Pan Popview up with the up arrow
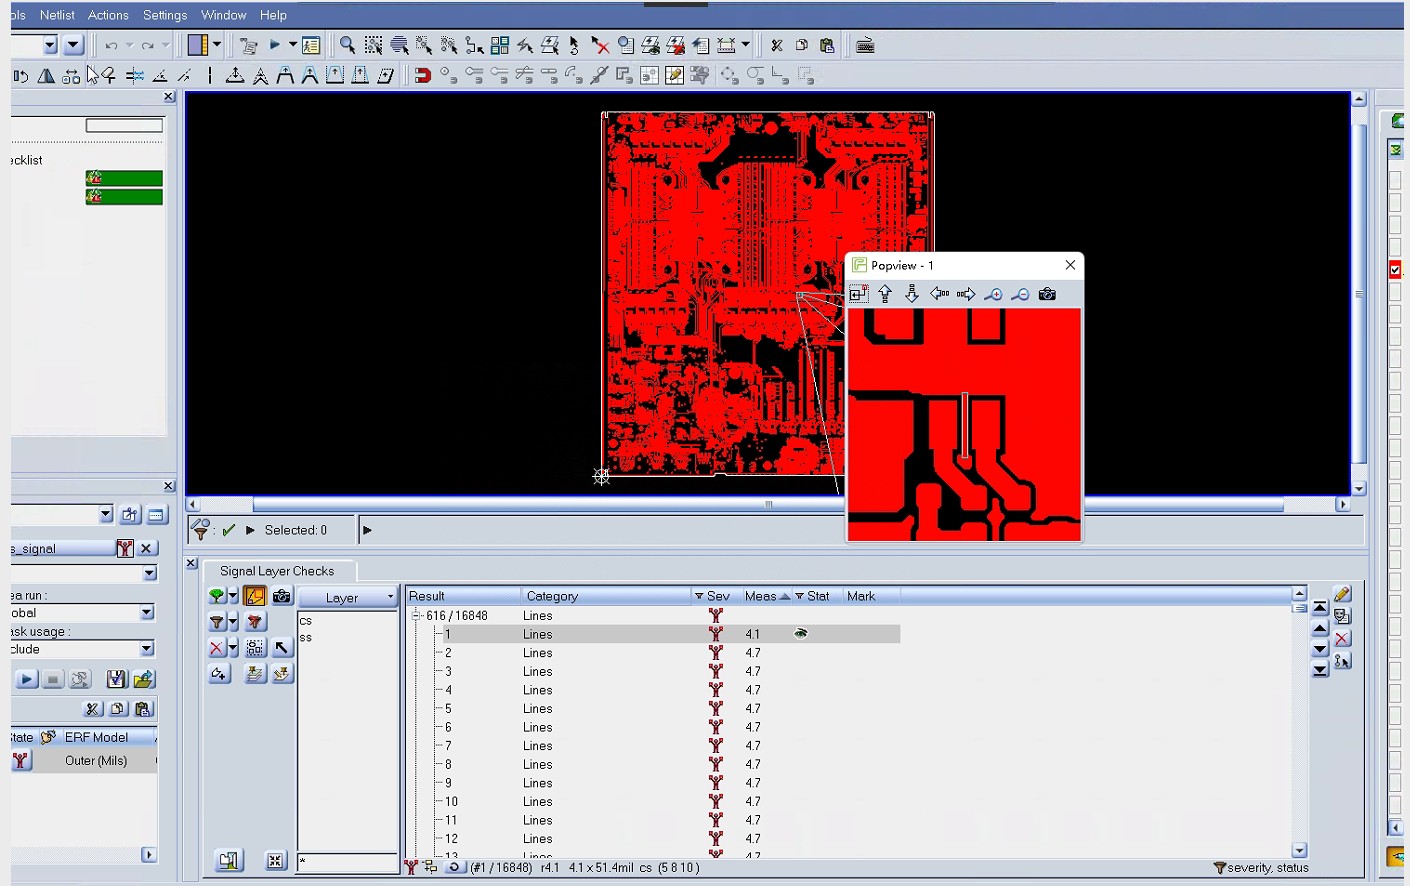Image resolution: width=1410 pixels, height=886 pixels. point(885,294)
